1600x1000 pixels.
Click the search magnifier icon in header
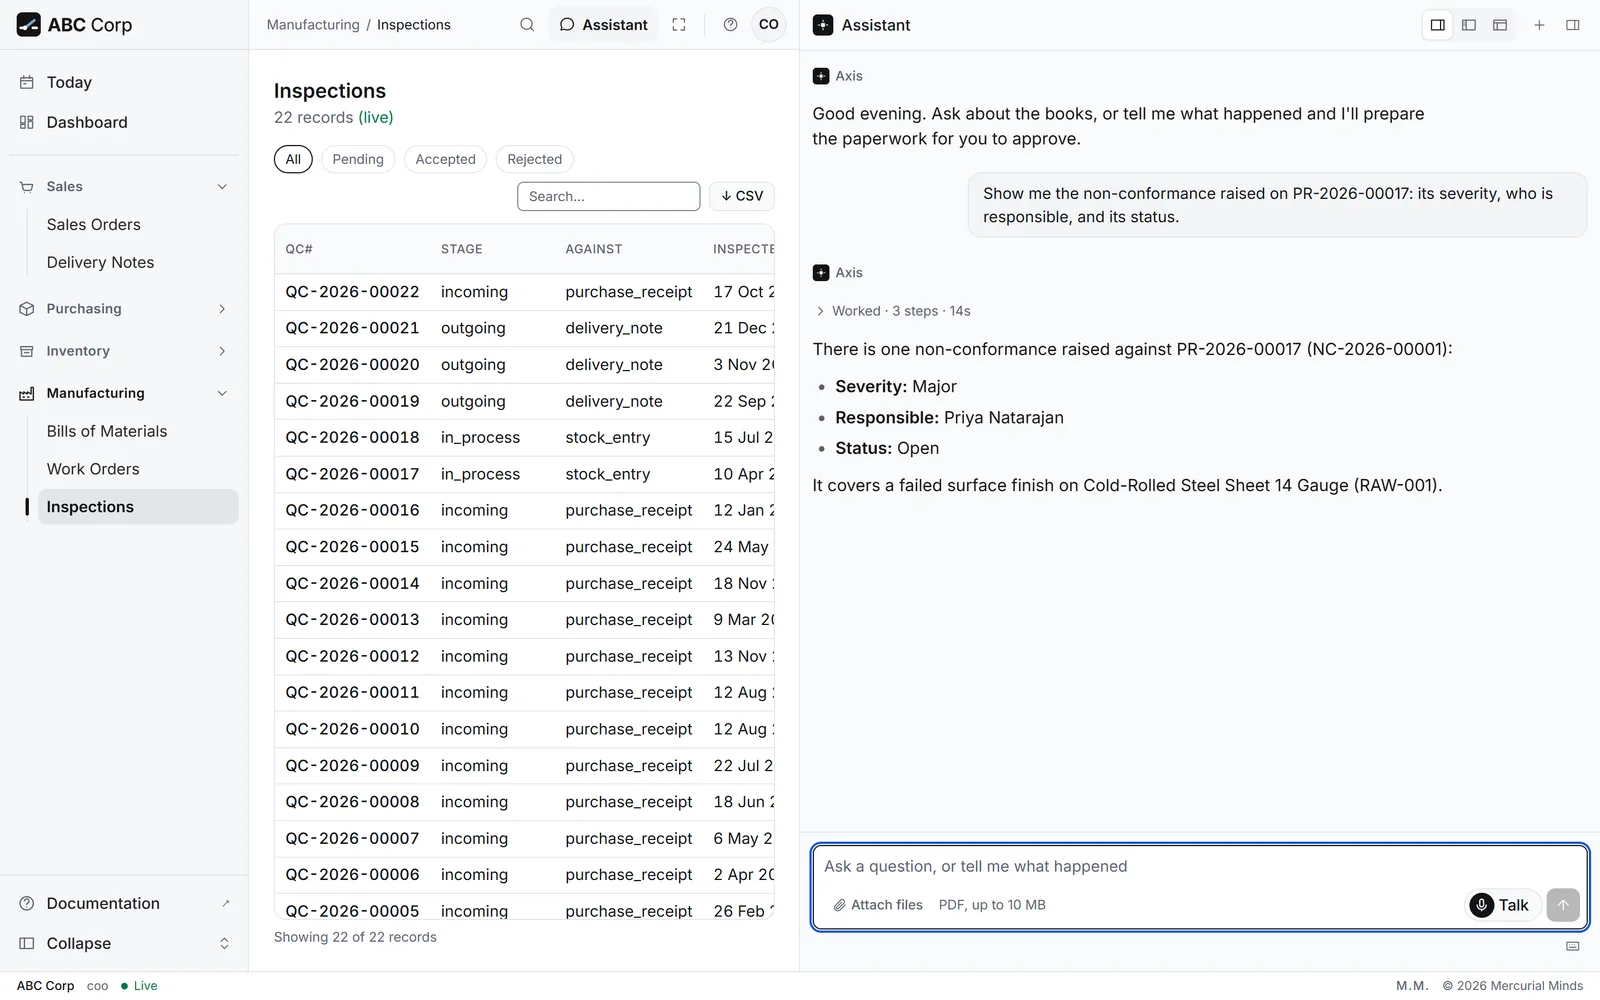(527, 25)
